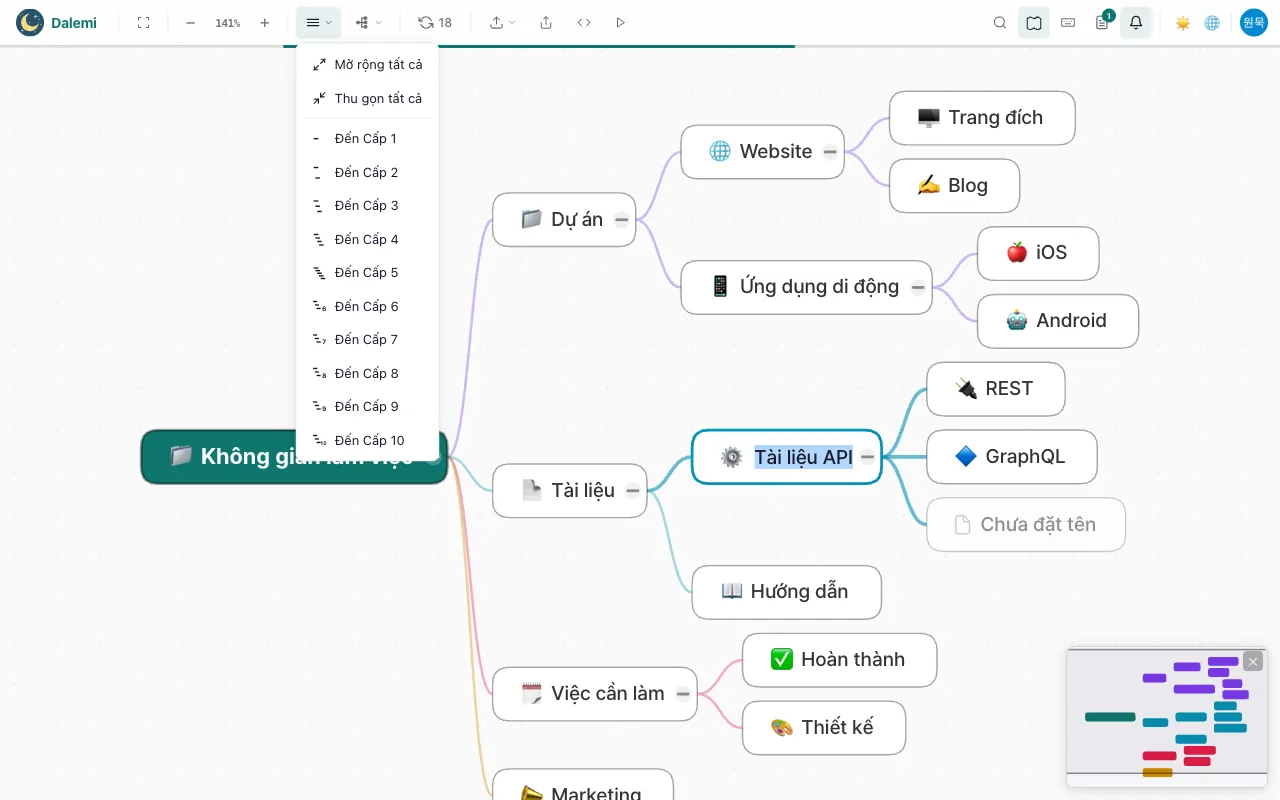Screen dimensions: 1280x800
Task: Select 'Mở rộng tất cả' menu item
Action: 367,64
